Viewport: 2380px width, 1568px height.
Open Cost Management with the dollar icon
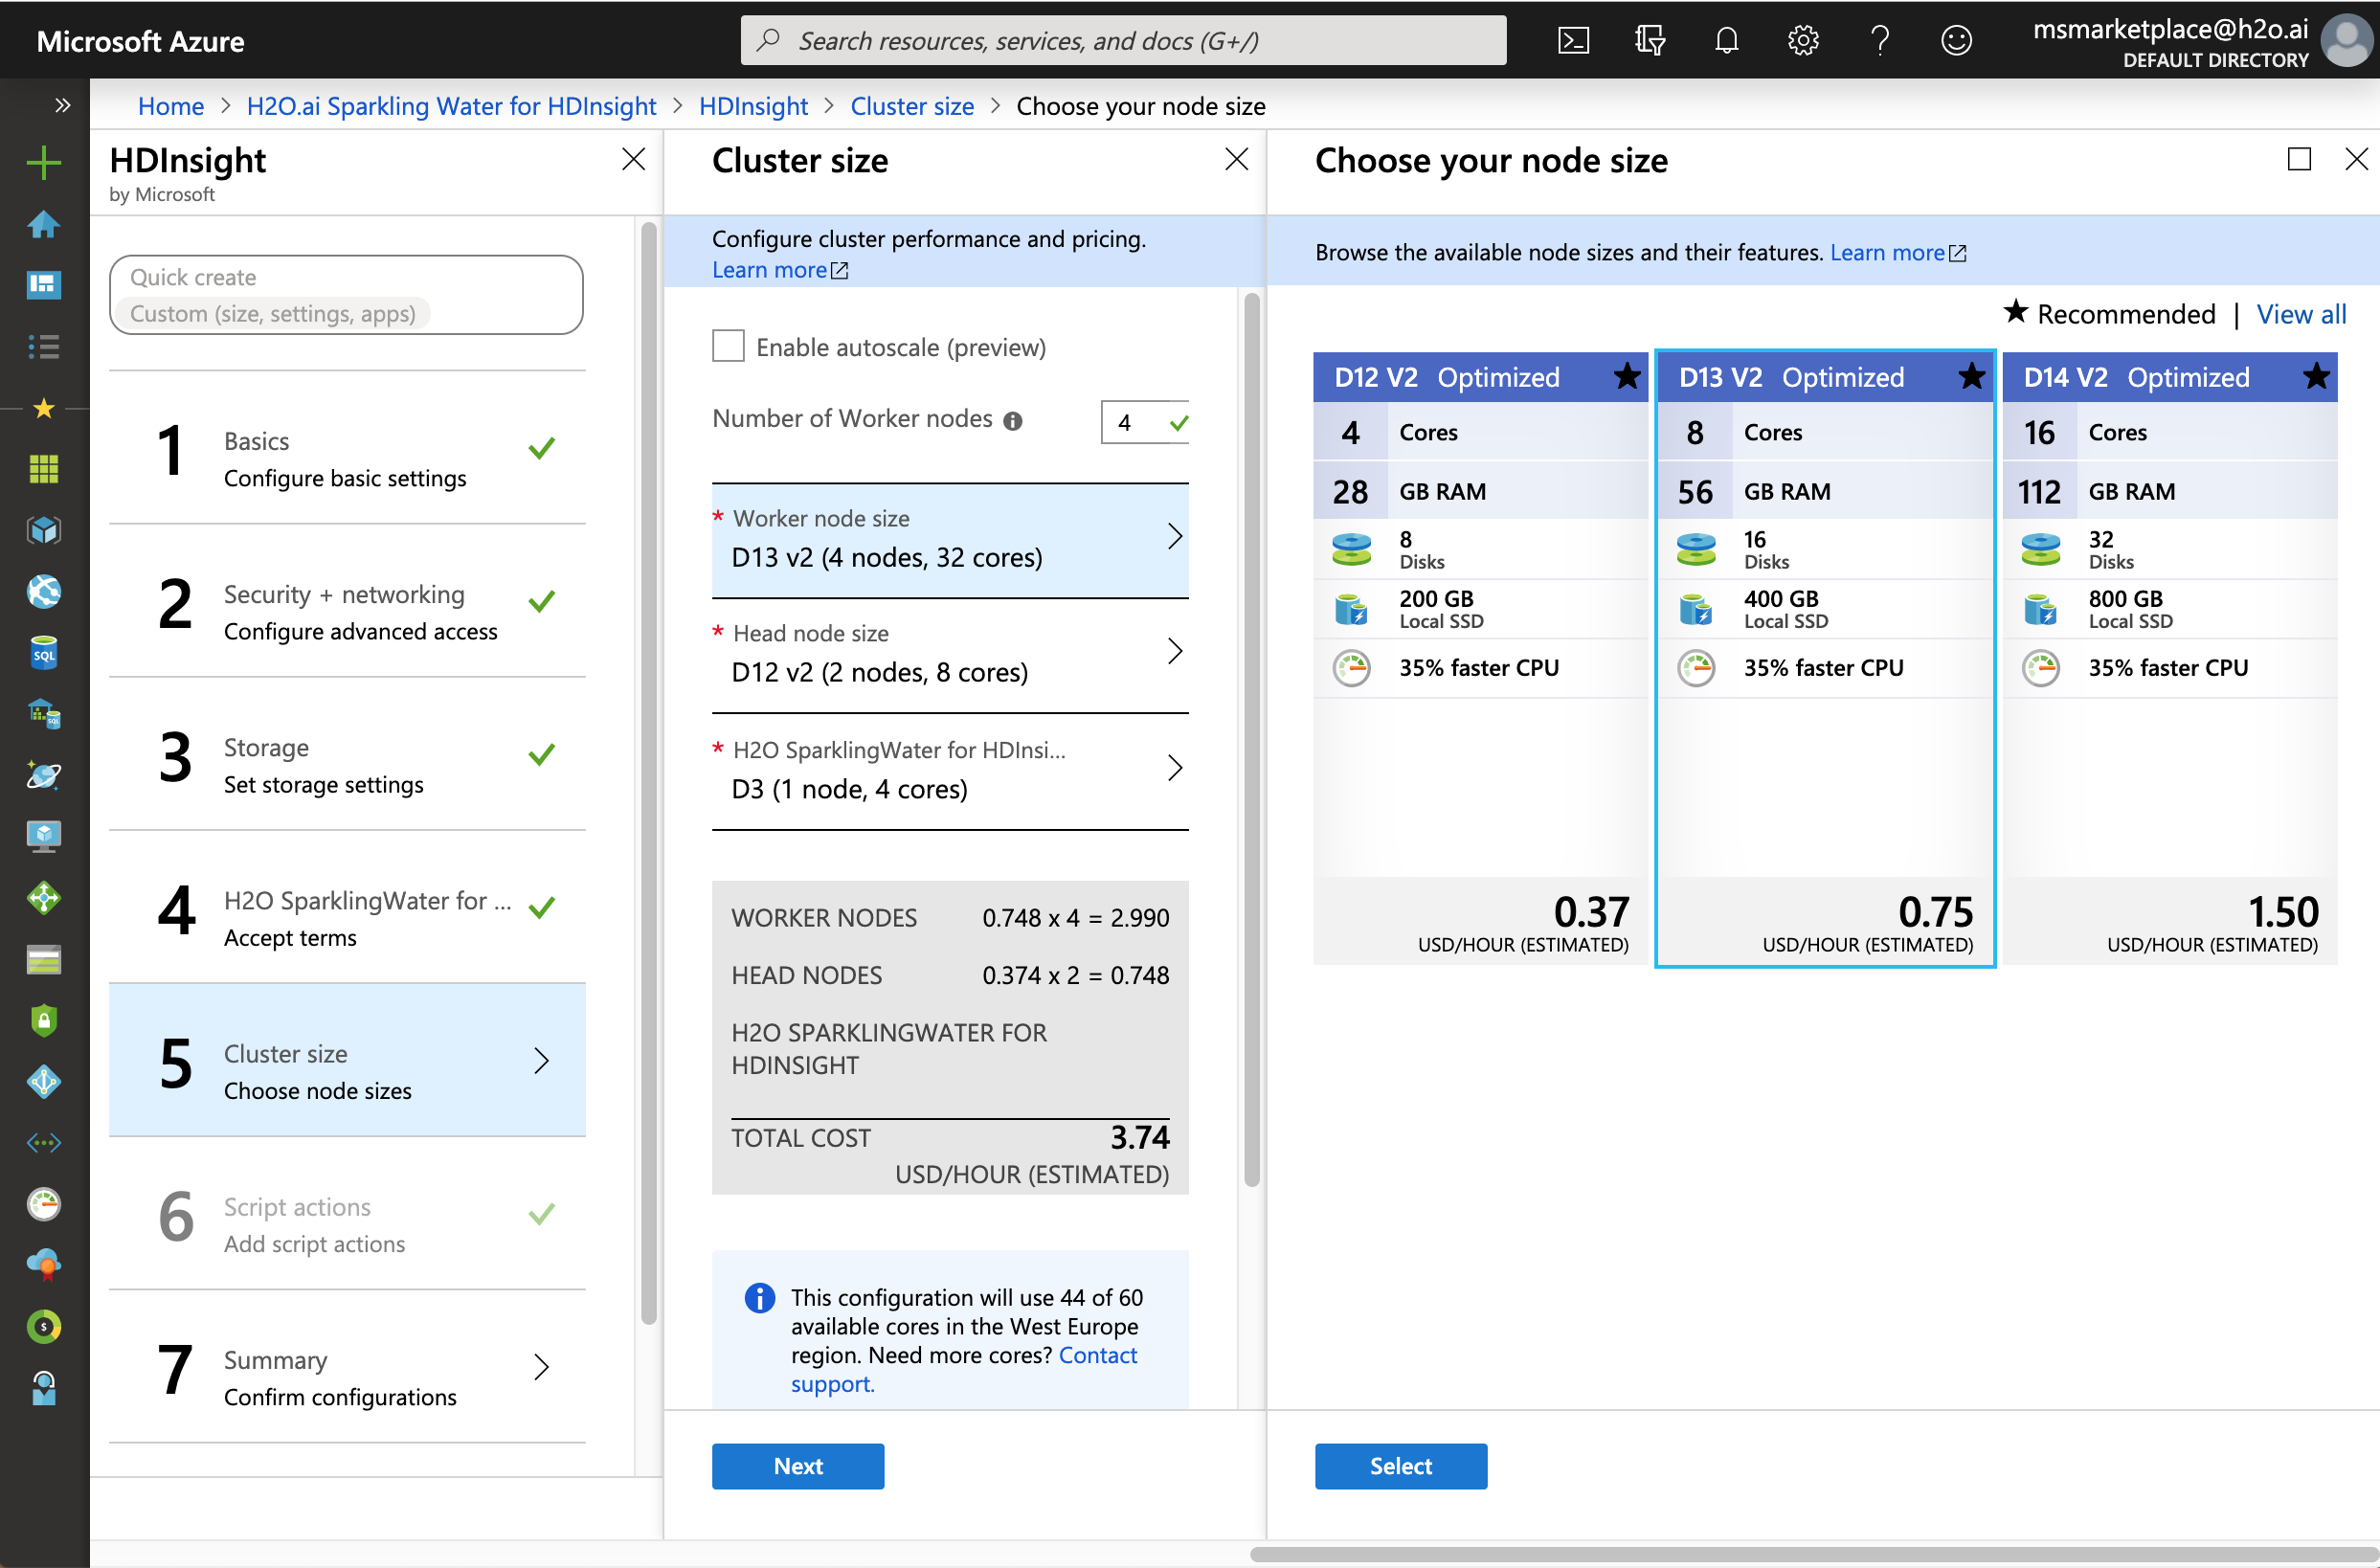[44, 1327]
